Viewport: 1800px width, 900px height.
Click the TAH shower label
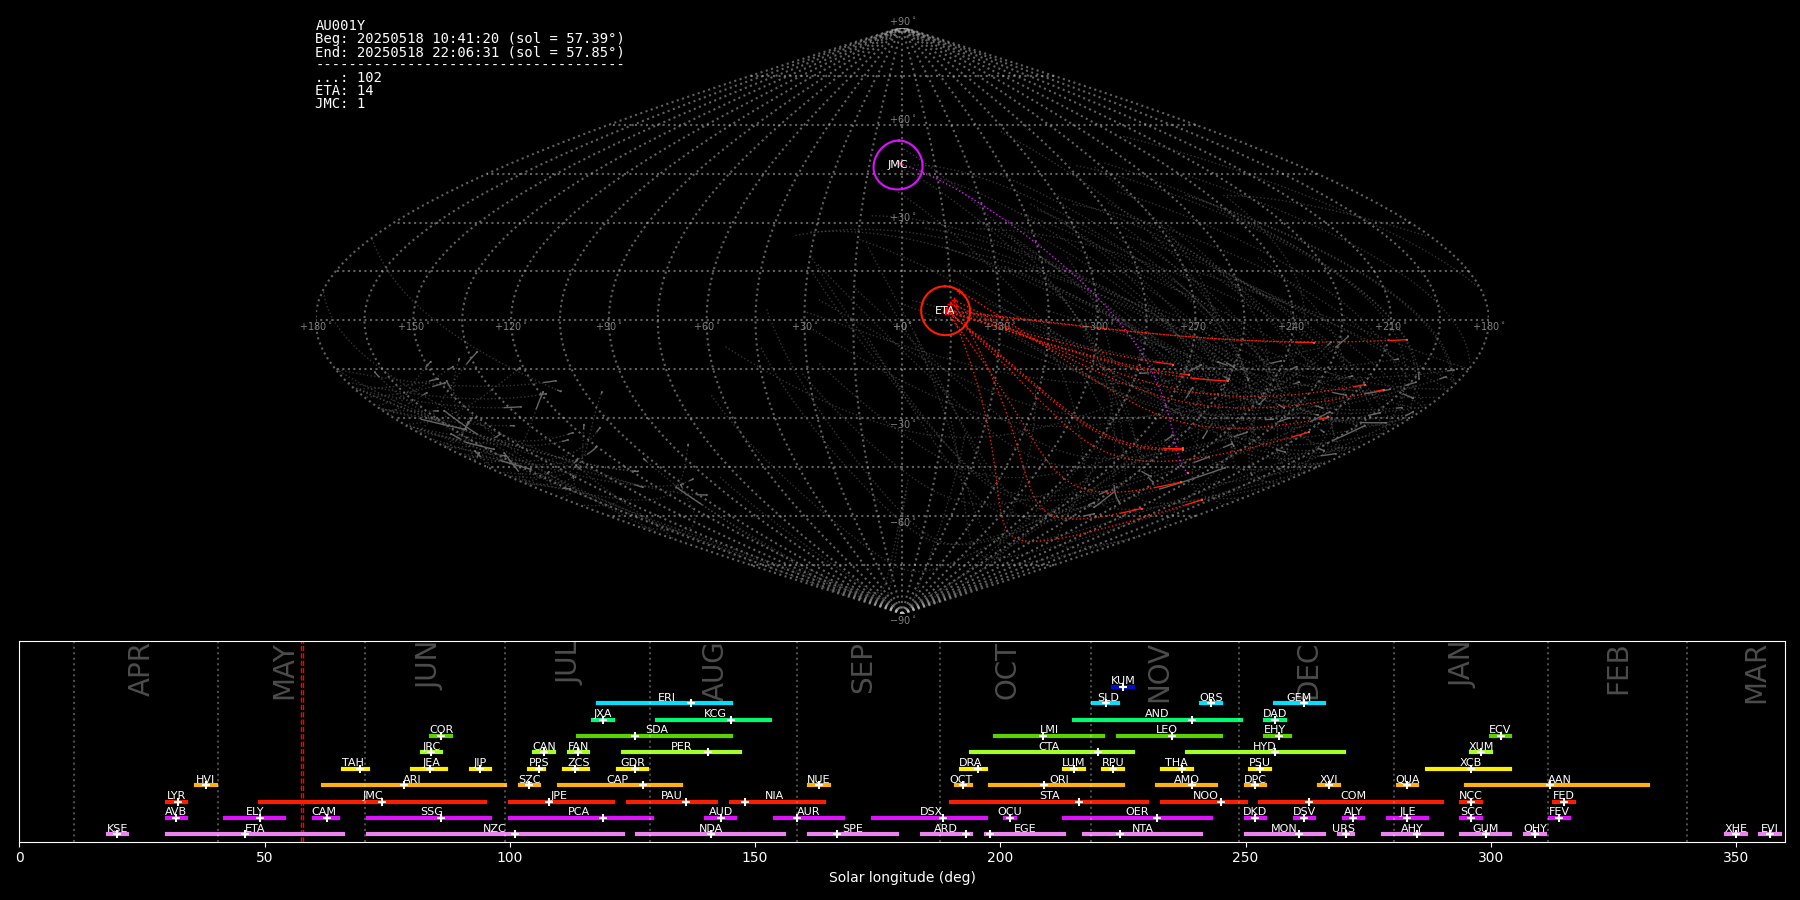(353, 763)
